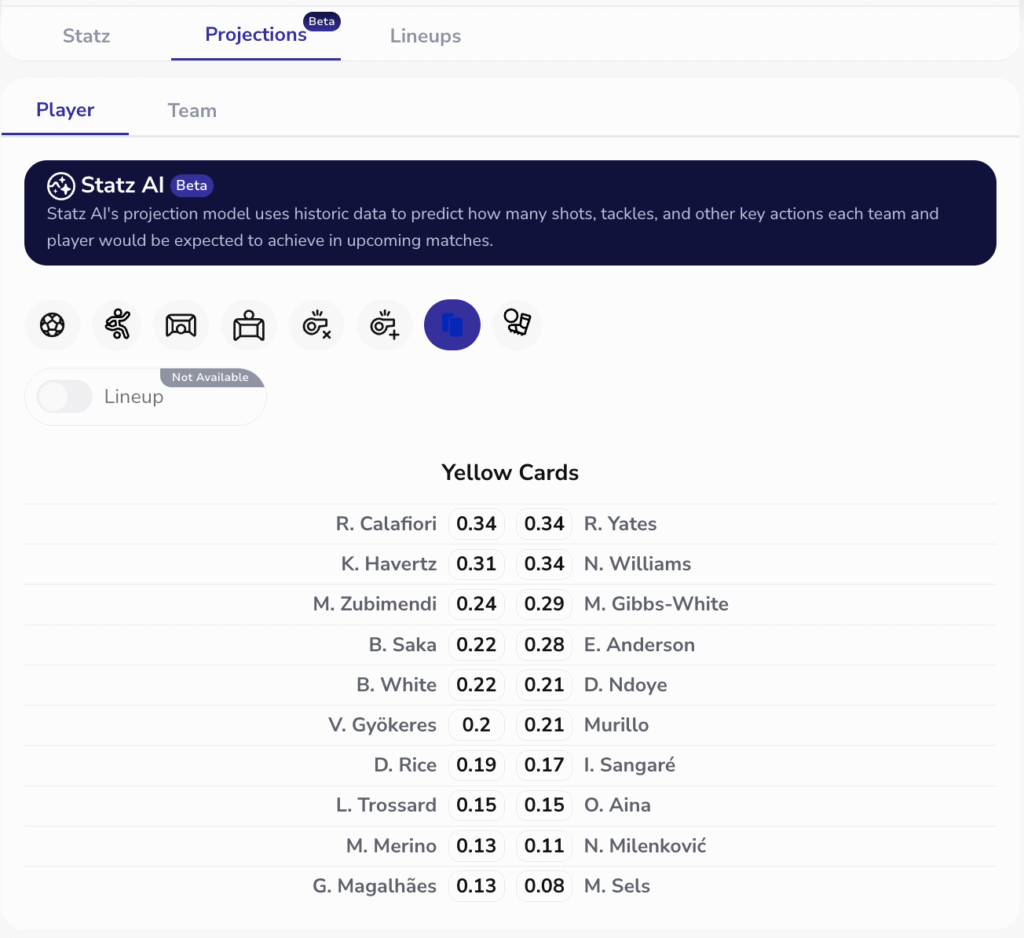Select the boot and ball icon
The width and height of the screenshot is (1024, 938).
(517, 324)
